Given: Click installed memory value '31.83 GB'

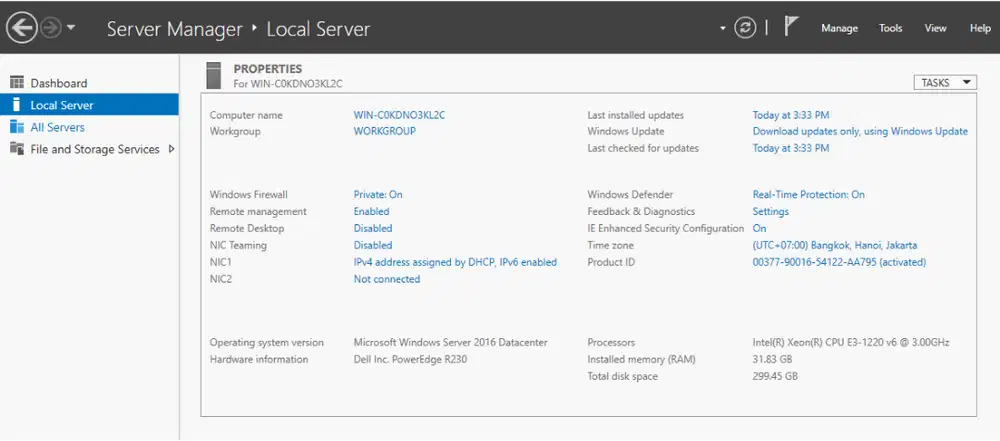Looking at the screenshot, I should [772, 359].
